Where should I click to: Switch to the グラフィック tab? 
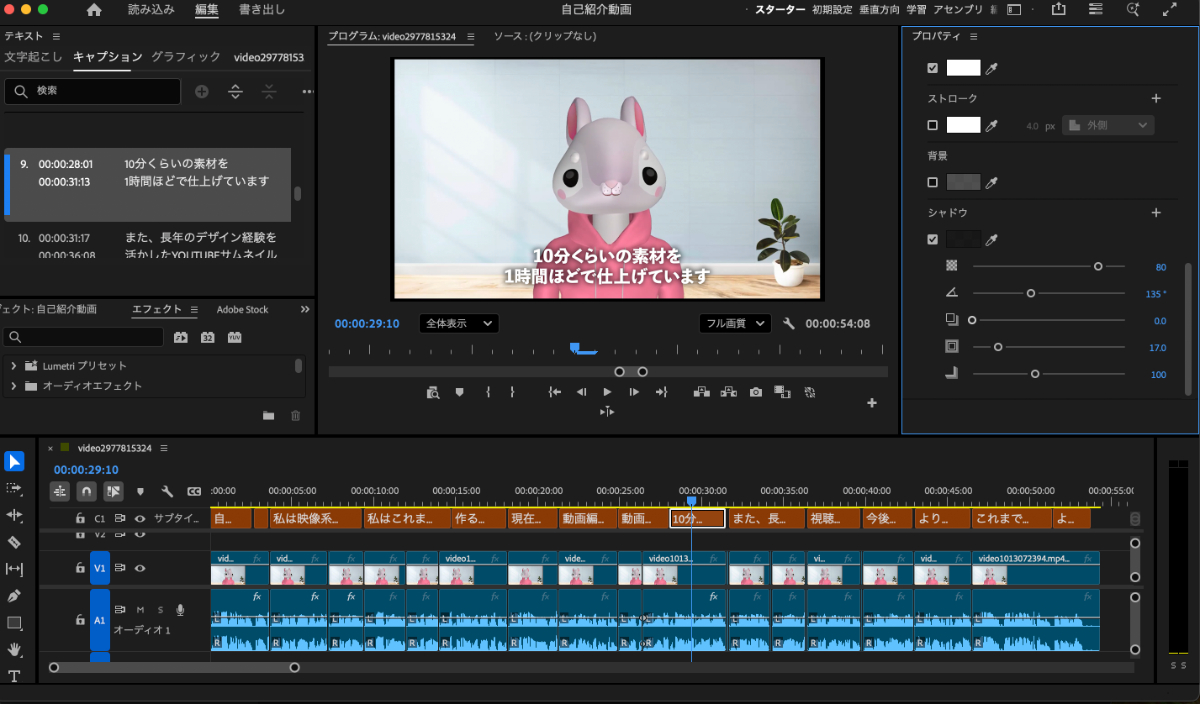pyautogui.click(x=185, y=57)
